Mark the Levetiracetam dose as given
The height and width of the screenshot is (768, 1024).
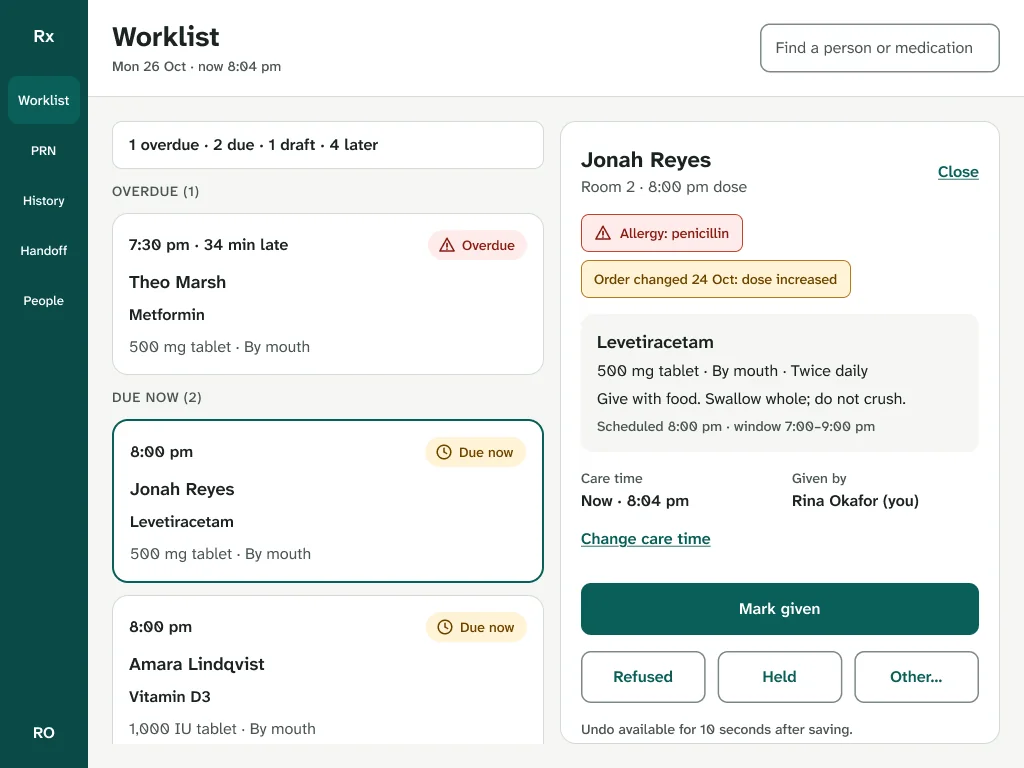[x=780, y=609]
